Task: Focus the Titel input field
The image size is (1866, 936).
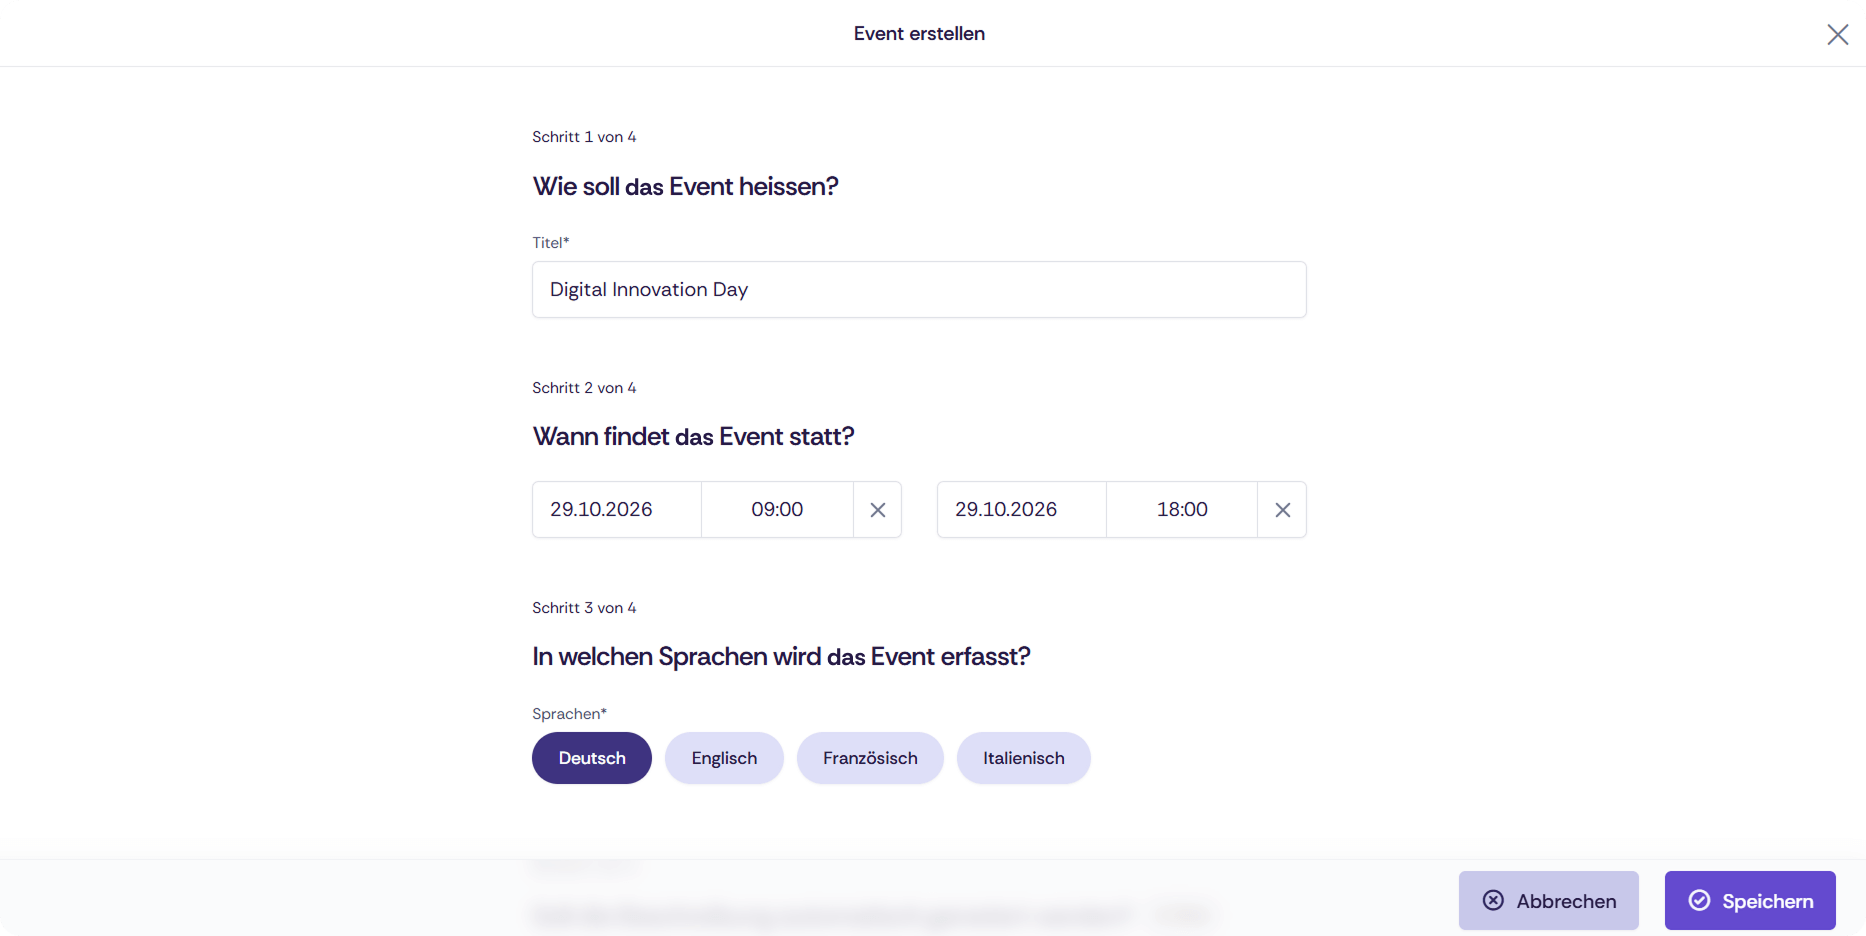Action: [x=919, y=290]
